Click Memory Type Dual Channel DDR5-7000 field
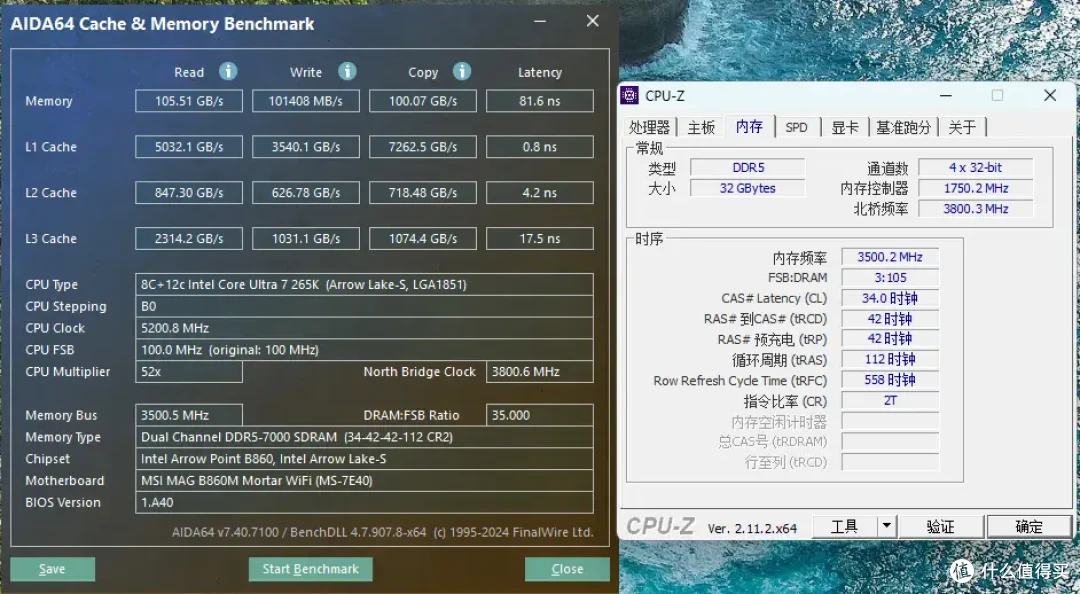This screenshot has width=1080, height=594. pos(364,437)
